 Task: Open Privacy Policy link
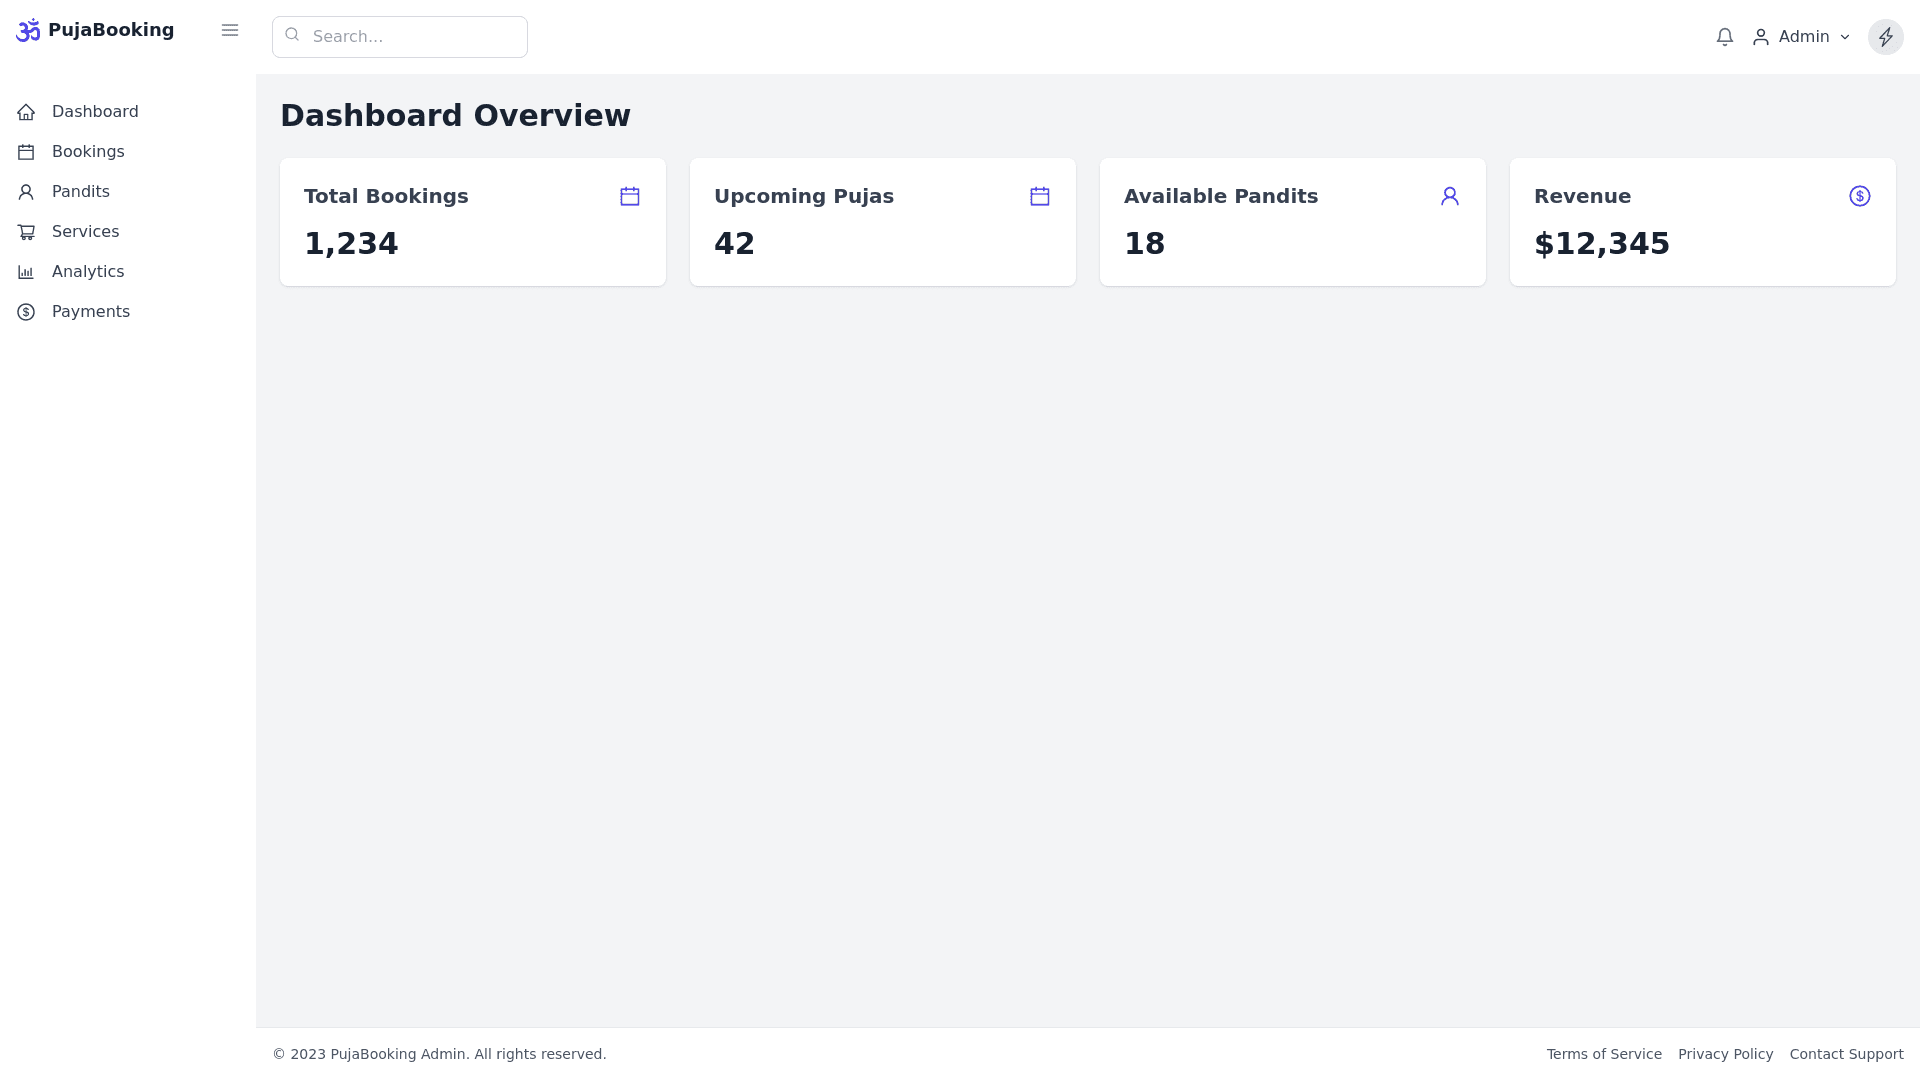(1725, 1054)
